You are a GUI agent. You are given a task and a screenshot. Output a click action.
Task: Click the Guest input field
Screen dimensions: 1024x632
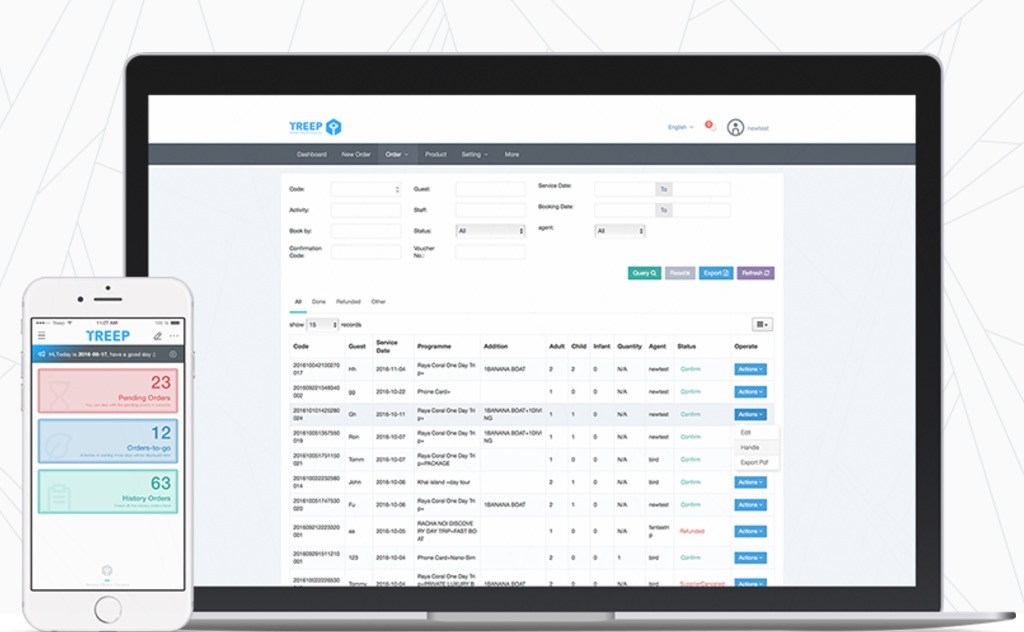pos(490,189)
